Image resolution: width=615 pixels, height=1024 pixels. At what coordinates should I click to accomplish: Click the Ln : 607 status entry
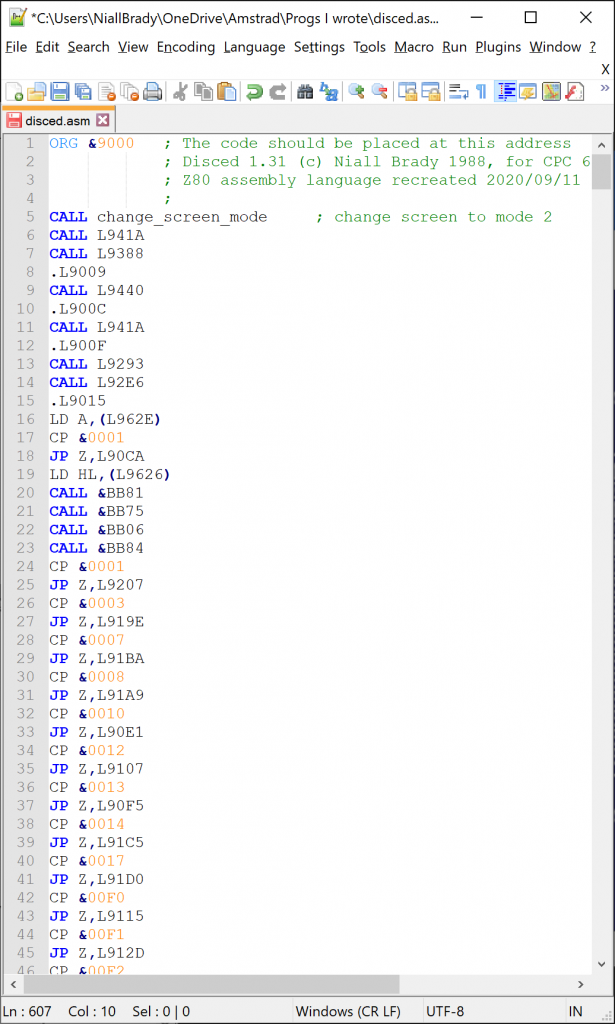[x=27, y=1011]
